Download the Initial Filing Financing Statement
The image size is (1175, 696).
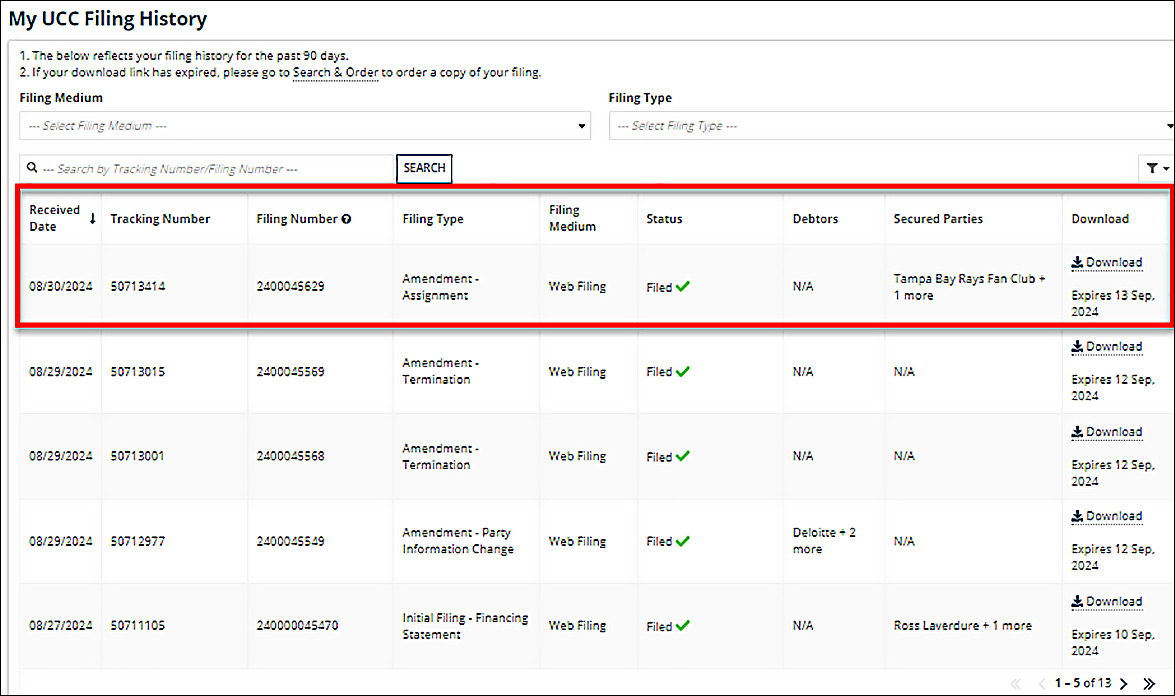pos(1106,602)
